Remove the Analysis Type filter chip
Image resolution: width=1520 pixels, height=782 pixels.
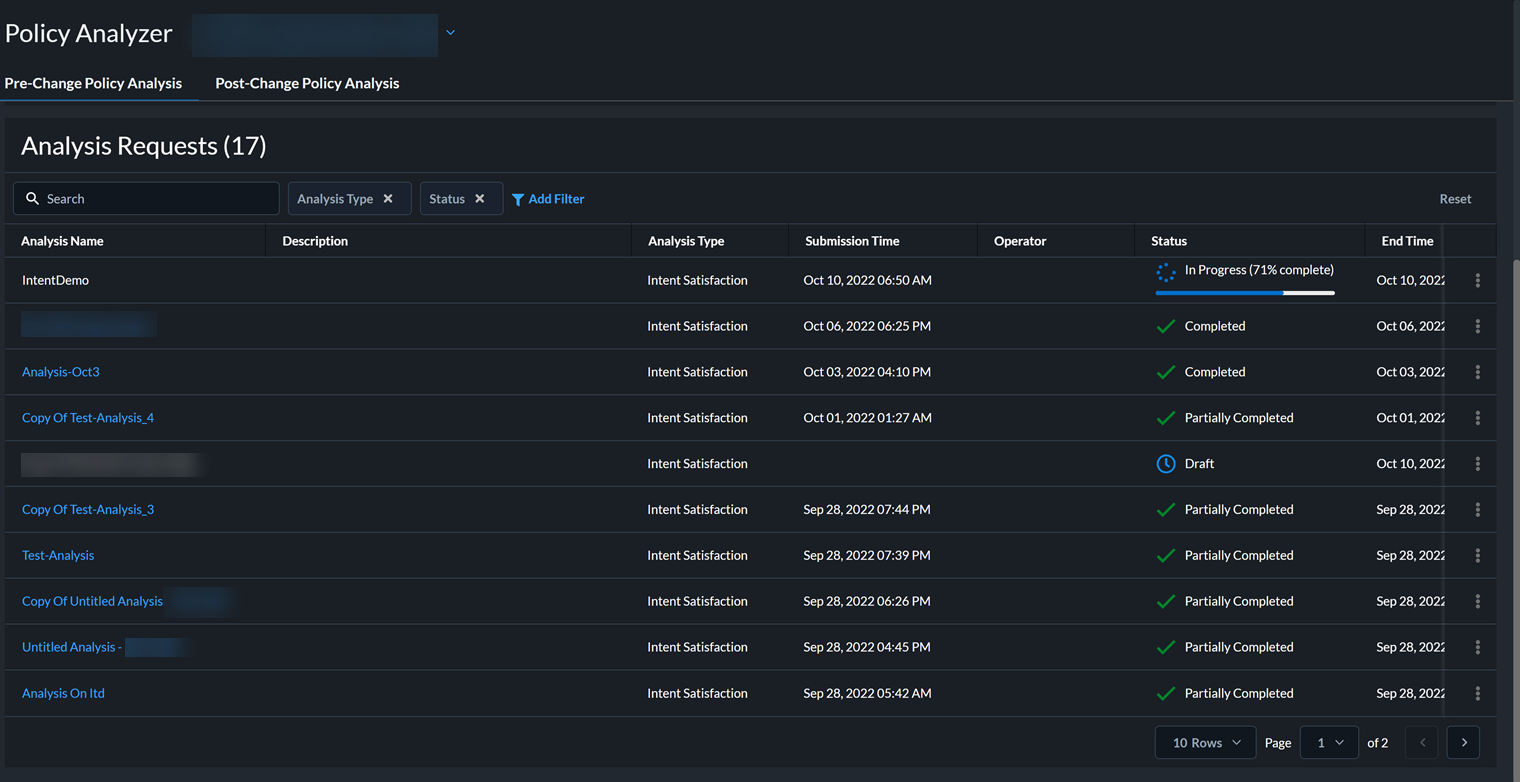pos(388,199)
